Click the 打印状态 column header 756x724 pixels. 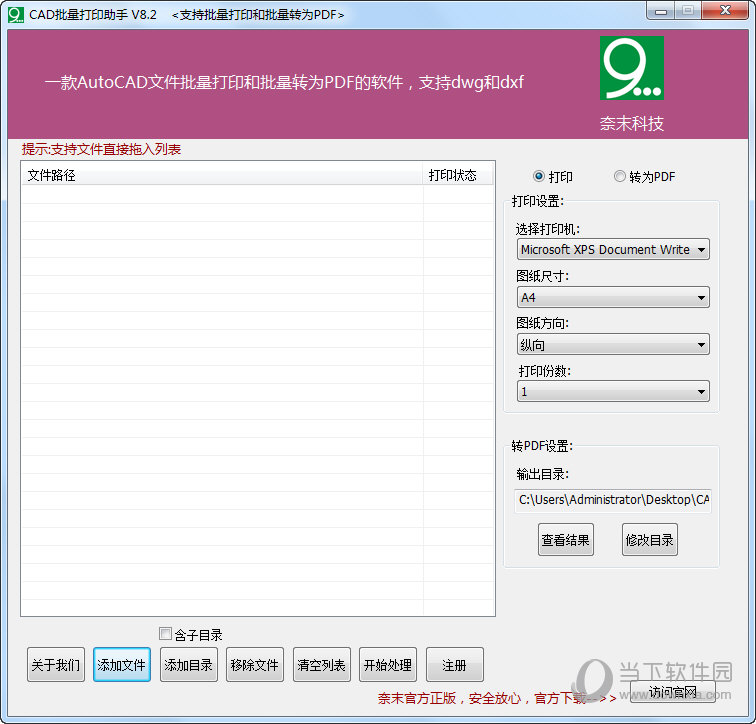(x=458, y=175)
